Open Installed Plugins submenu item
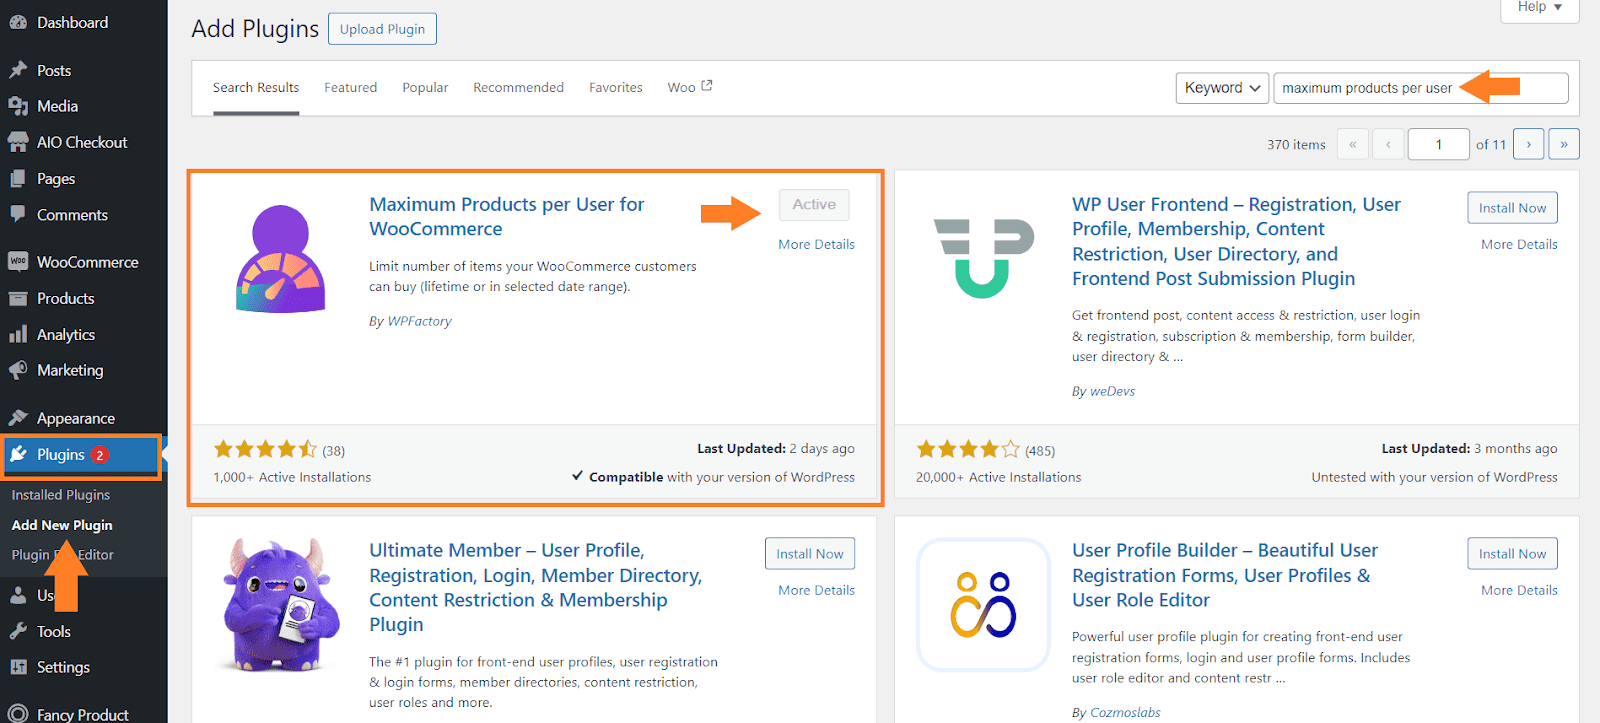This screenshot has width=1600, height=723. 61,495
